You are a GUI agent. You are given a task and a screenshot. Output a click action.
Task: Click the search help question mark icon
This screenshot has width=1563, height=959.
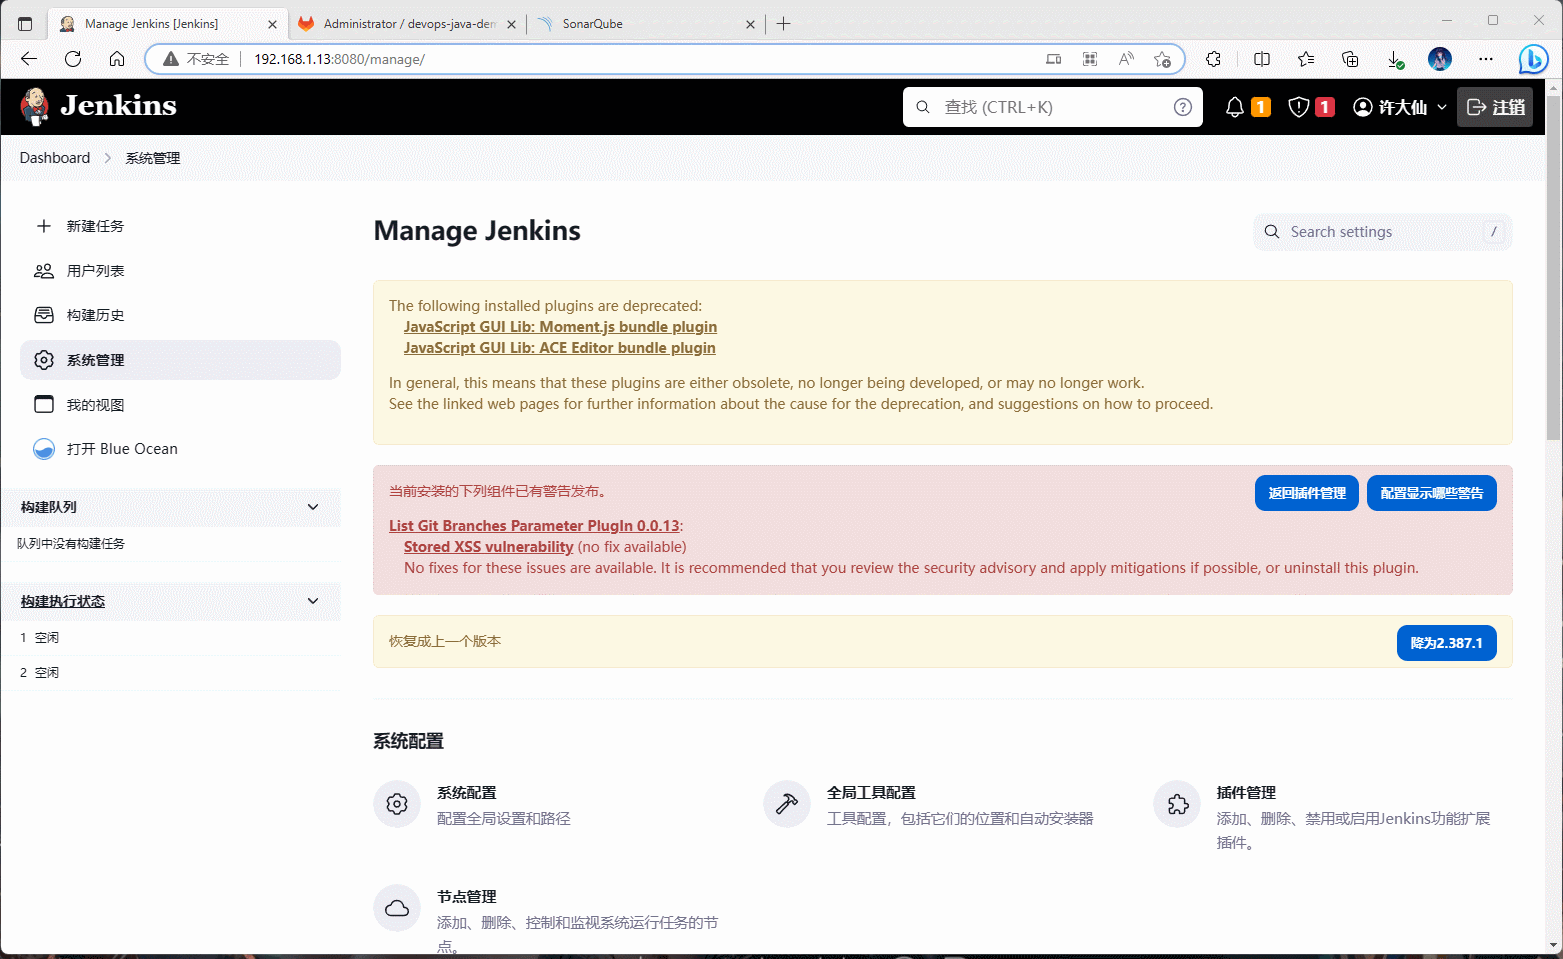pos(1183,107)
